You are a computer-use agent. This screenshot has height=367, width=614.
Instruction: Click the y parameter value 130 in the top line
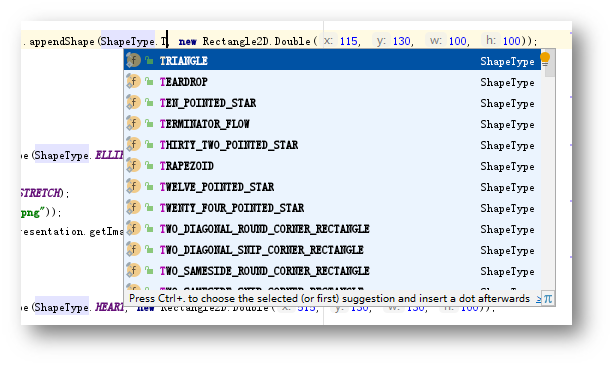click(x=401, y=41)
